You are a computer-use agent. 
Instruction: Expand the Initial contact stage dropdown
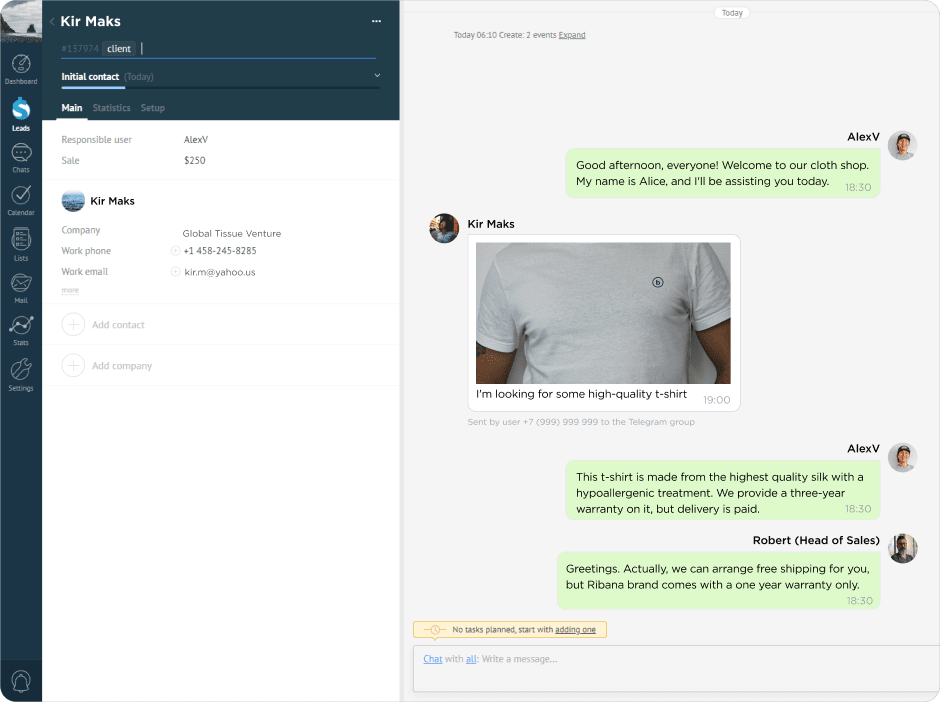pos(377,75)
